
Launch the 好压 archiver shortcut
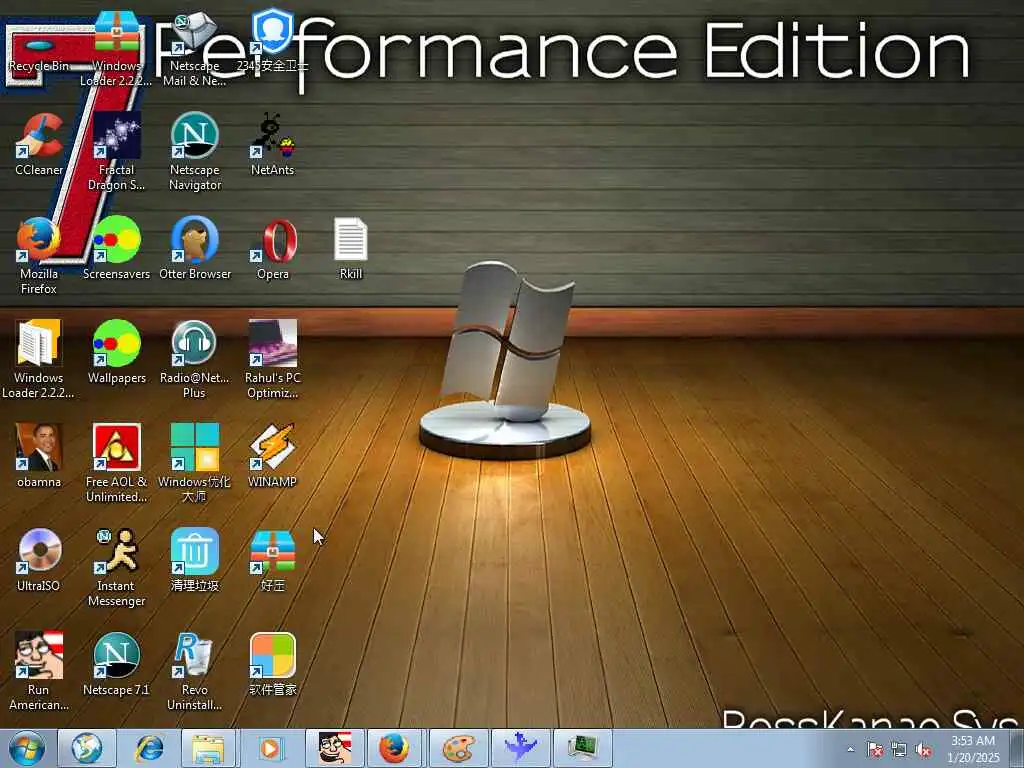(x=272, y=560)
